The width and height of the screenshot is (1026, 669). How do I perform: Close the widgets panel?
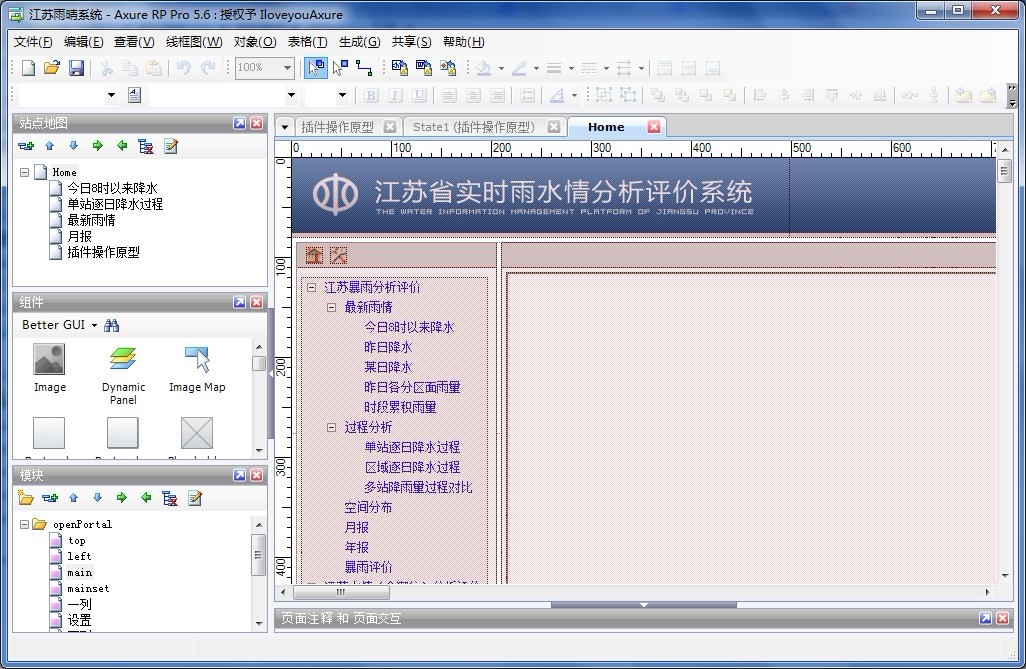click(x=256, y=302)
